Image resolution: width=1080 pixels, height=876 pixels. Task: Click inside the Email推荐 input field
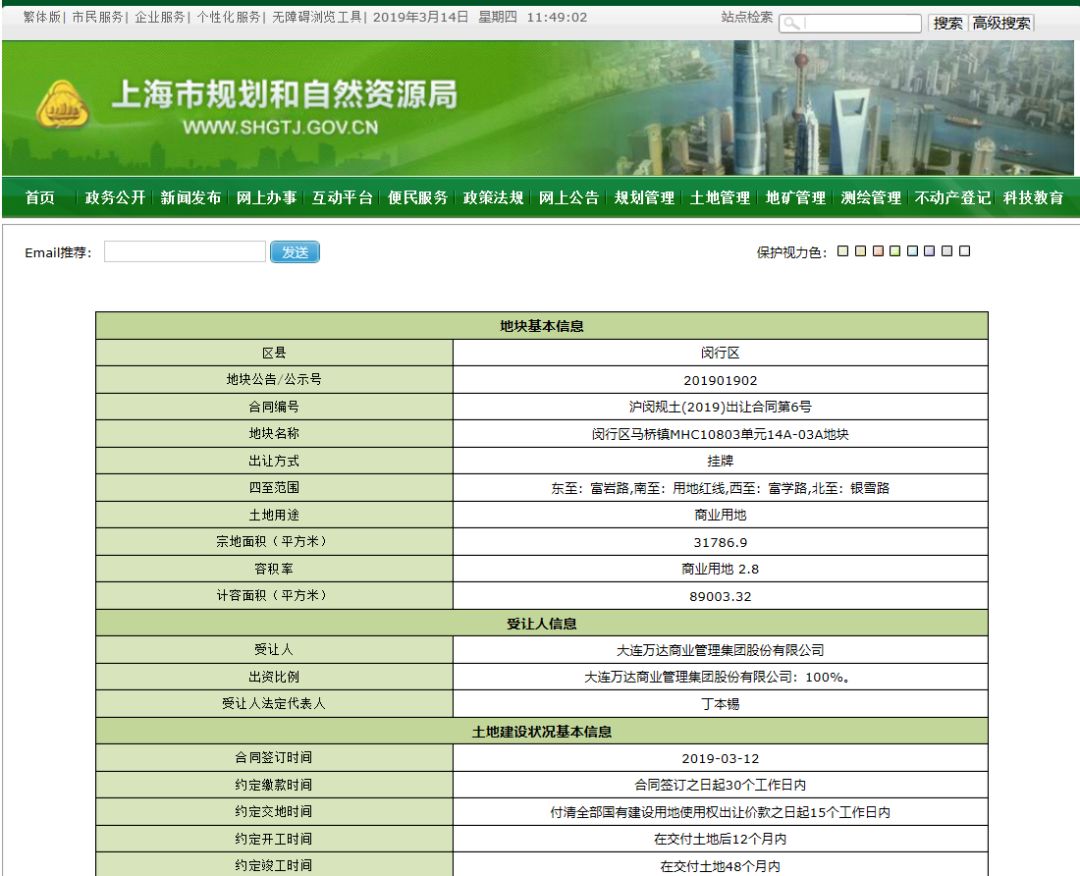click(185, 251)
